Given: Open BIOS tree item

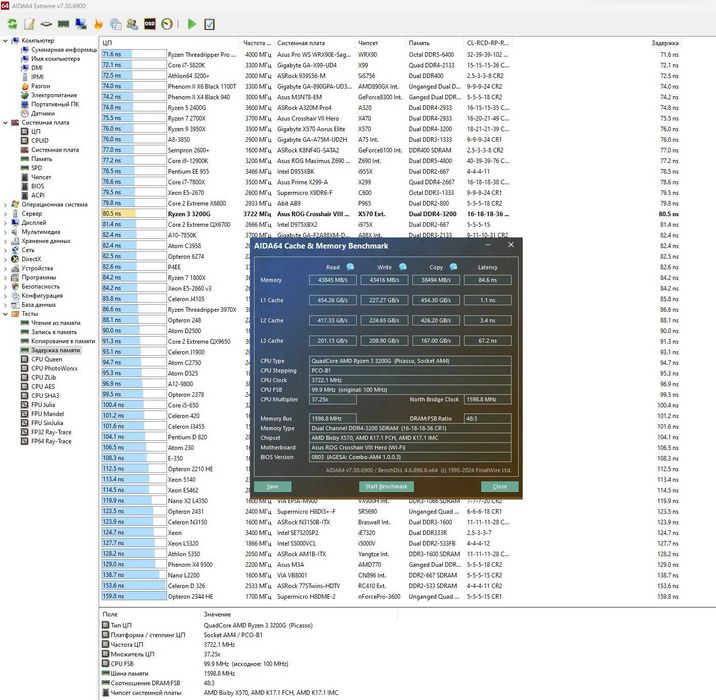Looking at the screenshot, I should (38, 186).
